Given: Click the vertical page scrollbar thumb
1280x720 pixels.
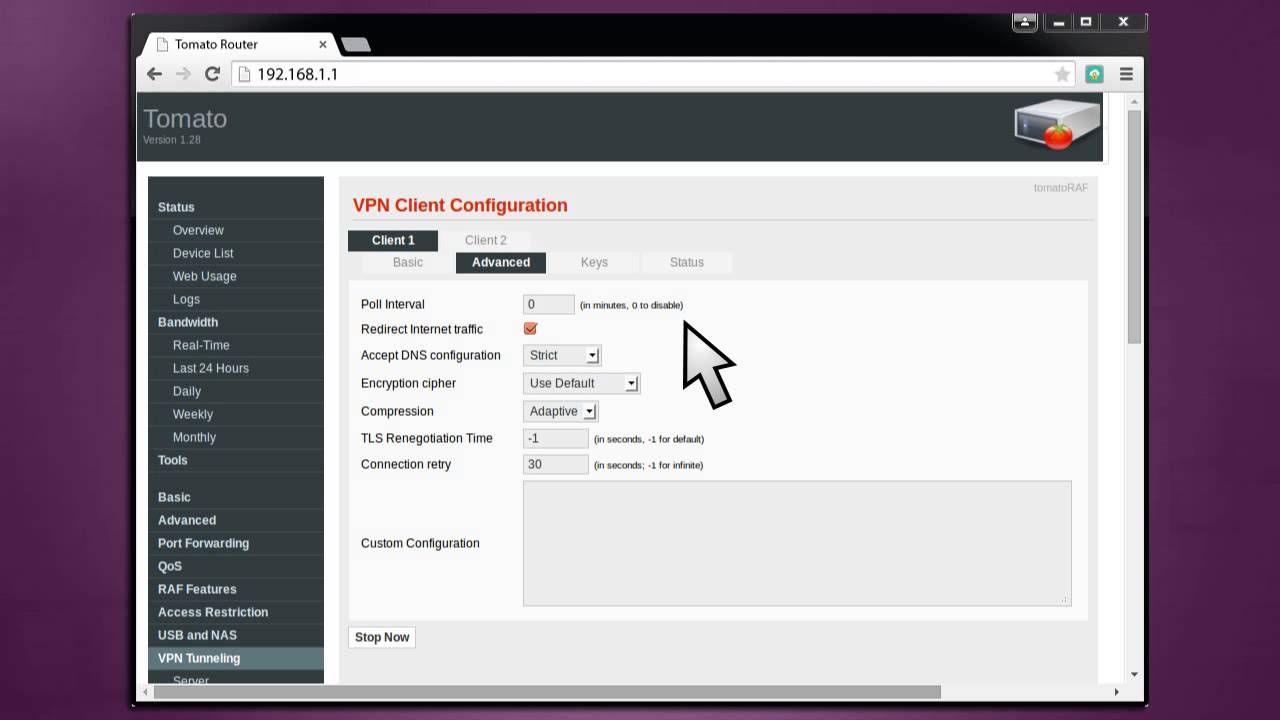Looking at the screenshot, I should click(1134, 227).
